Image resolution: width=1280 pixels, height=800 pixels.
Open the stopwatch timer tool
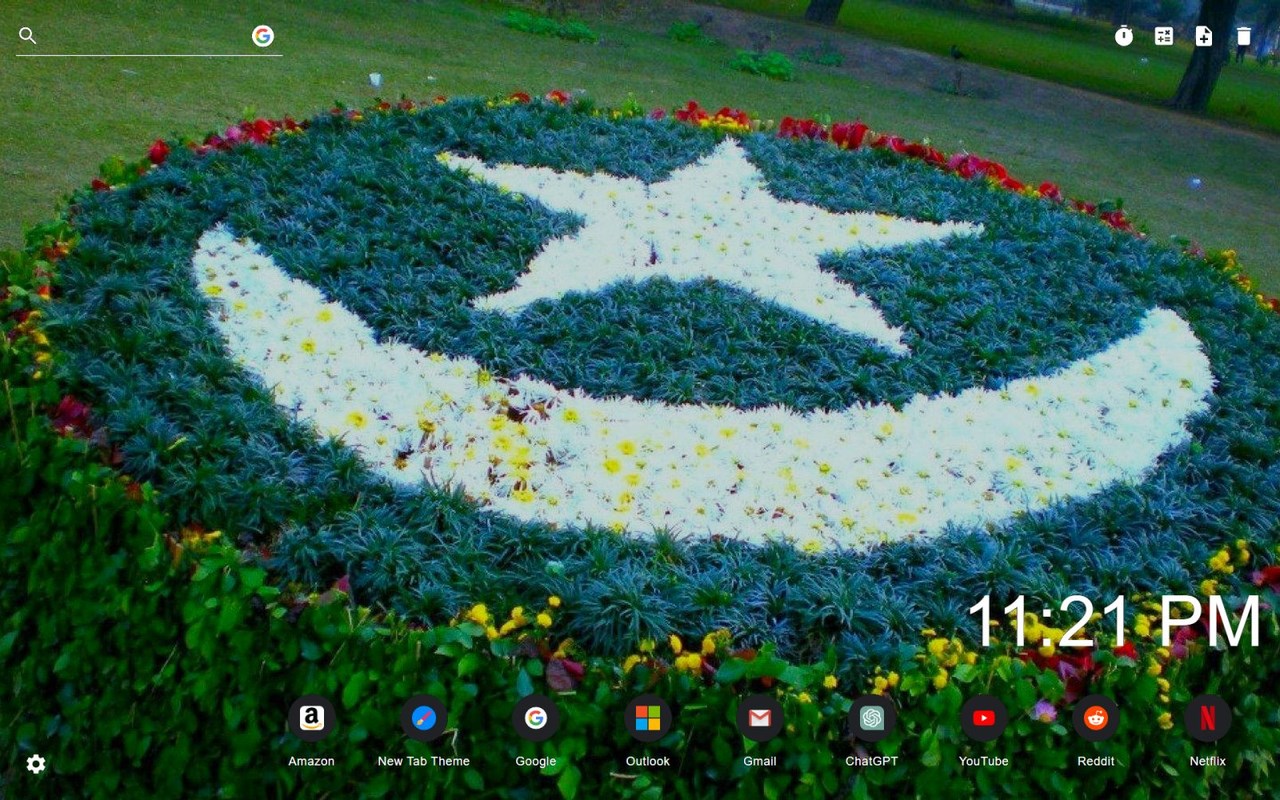click(1124, 36)
